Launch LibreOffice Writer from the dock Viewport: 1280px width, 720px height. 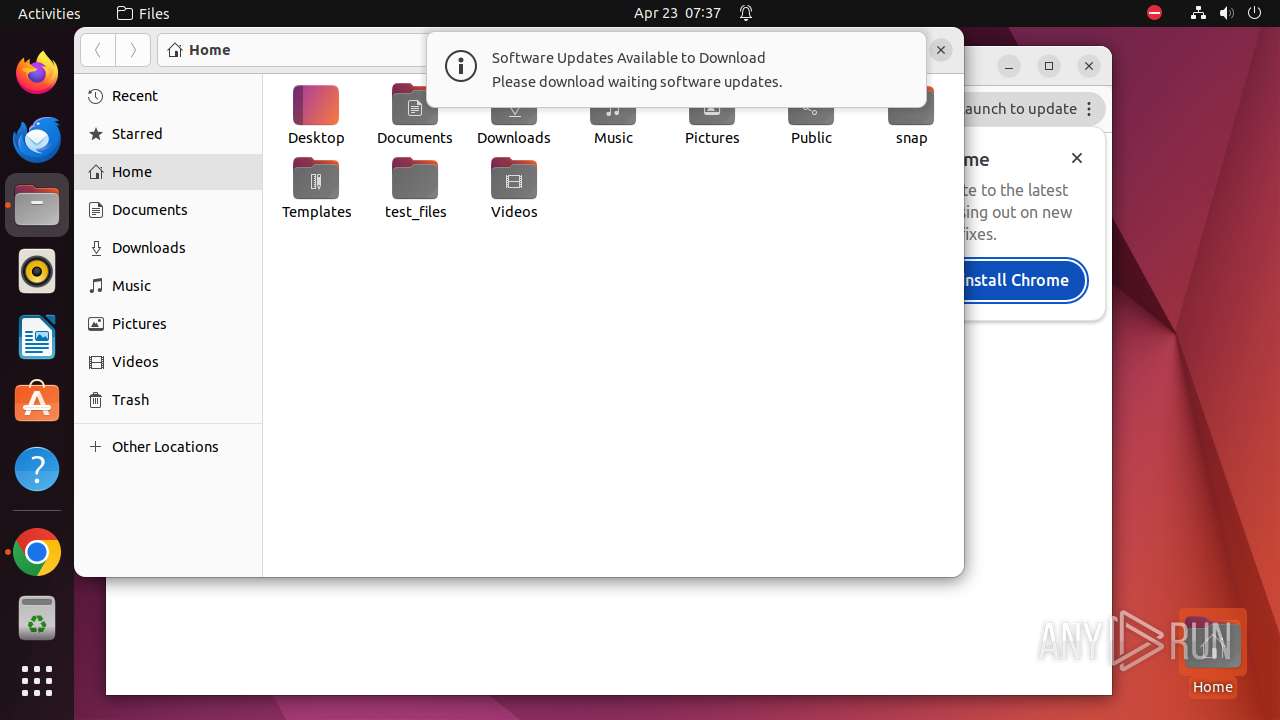coord(37,337)
